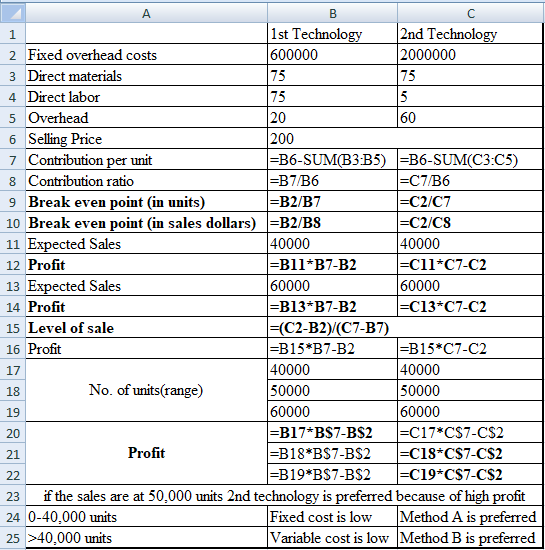Image resolution: width=545 pixels, height=550 pixels.
Task: Click formula =C2/C8
Action: click(x=470, y=223)
